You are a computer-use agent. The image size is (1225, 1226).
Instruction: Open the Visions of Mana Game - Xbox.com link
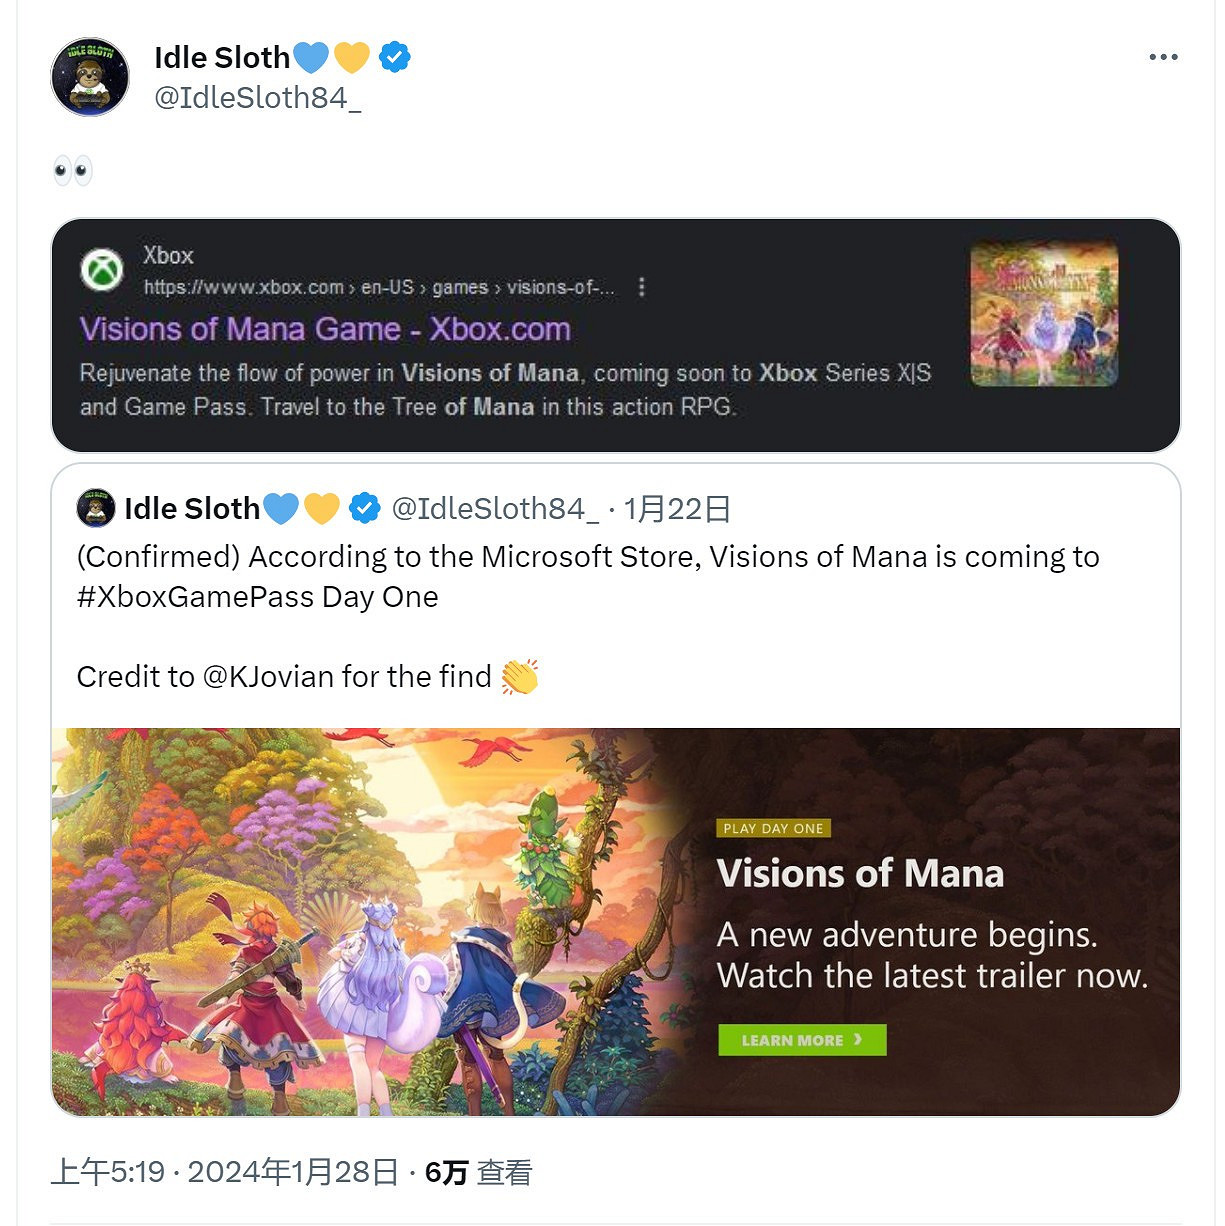(325, 329)
